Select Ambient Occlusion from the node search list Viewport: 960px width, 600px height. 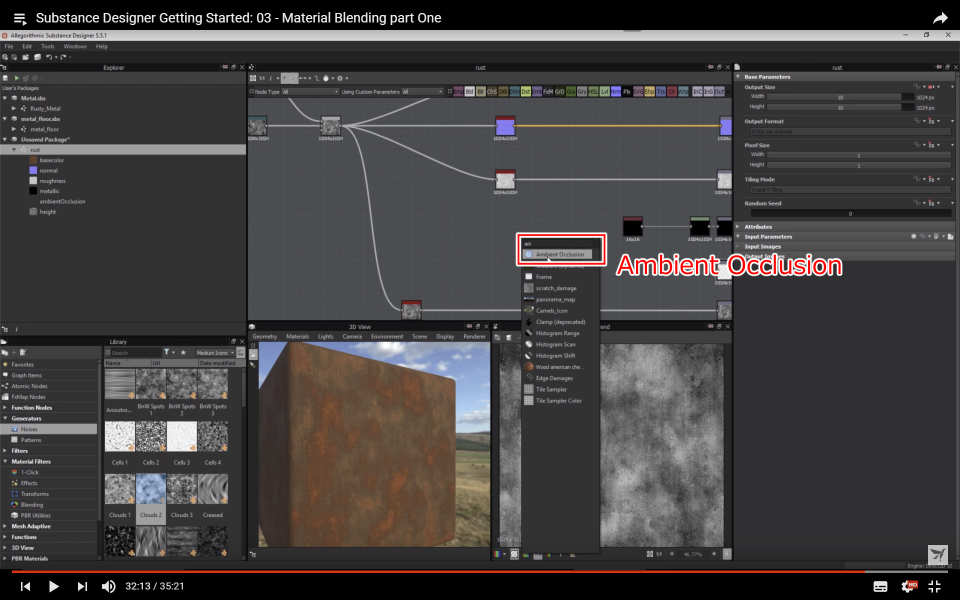[558, 254]
